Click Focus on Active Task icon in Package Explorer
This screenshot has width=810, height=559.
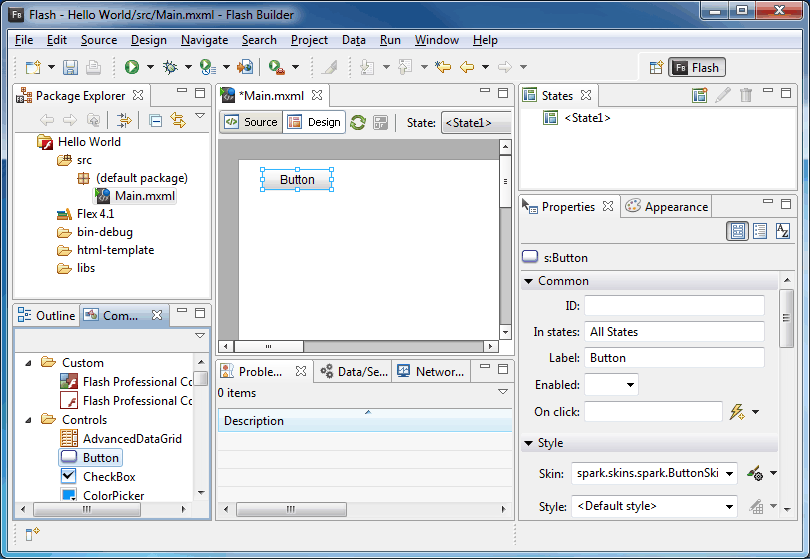(124, 120)
